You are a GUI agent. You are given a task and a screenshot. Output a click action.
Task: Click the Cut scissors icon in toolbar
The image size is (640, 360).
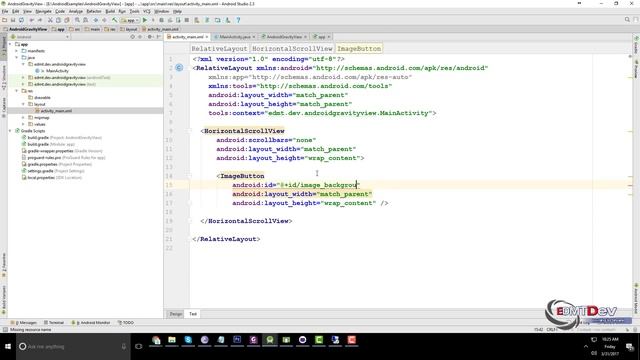(50, 20)
